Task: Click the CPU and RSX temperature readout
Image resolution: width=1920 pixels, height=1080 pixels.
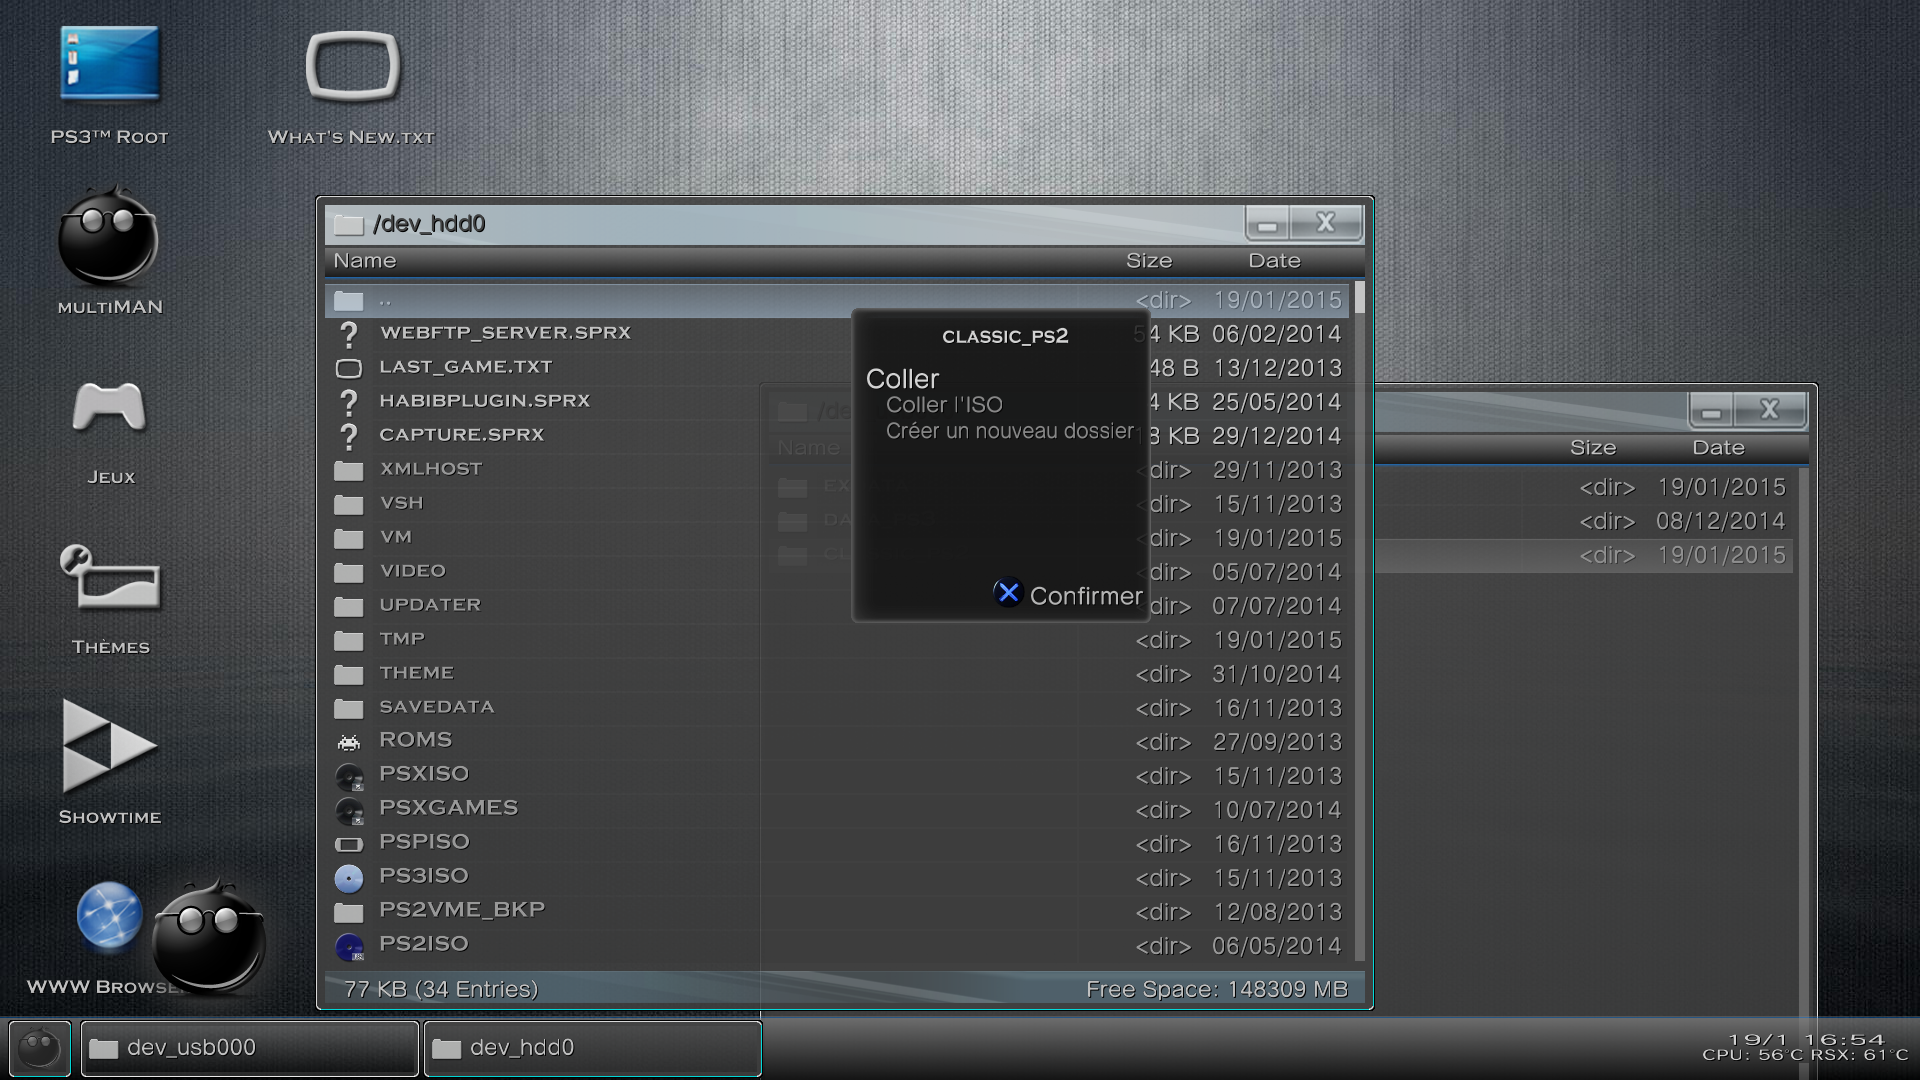Action: [x=1805, y=1055]
